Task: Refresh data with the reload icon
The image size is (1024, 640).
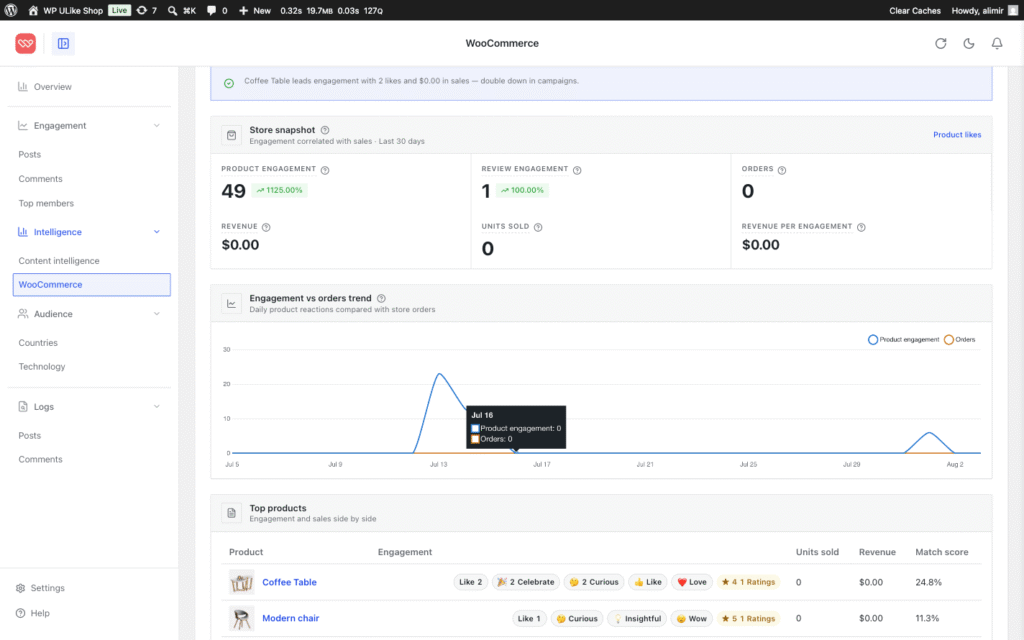Action: 940,44
